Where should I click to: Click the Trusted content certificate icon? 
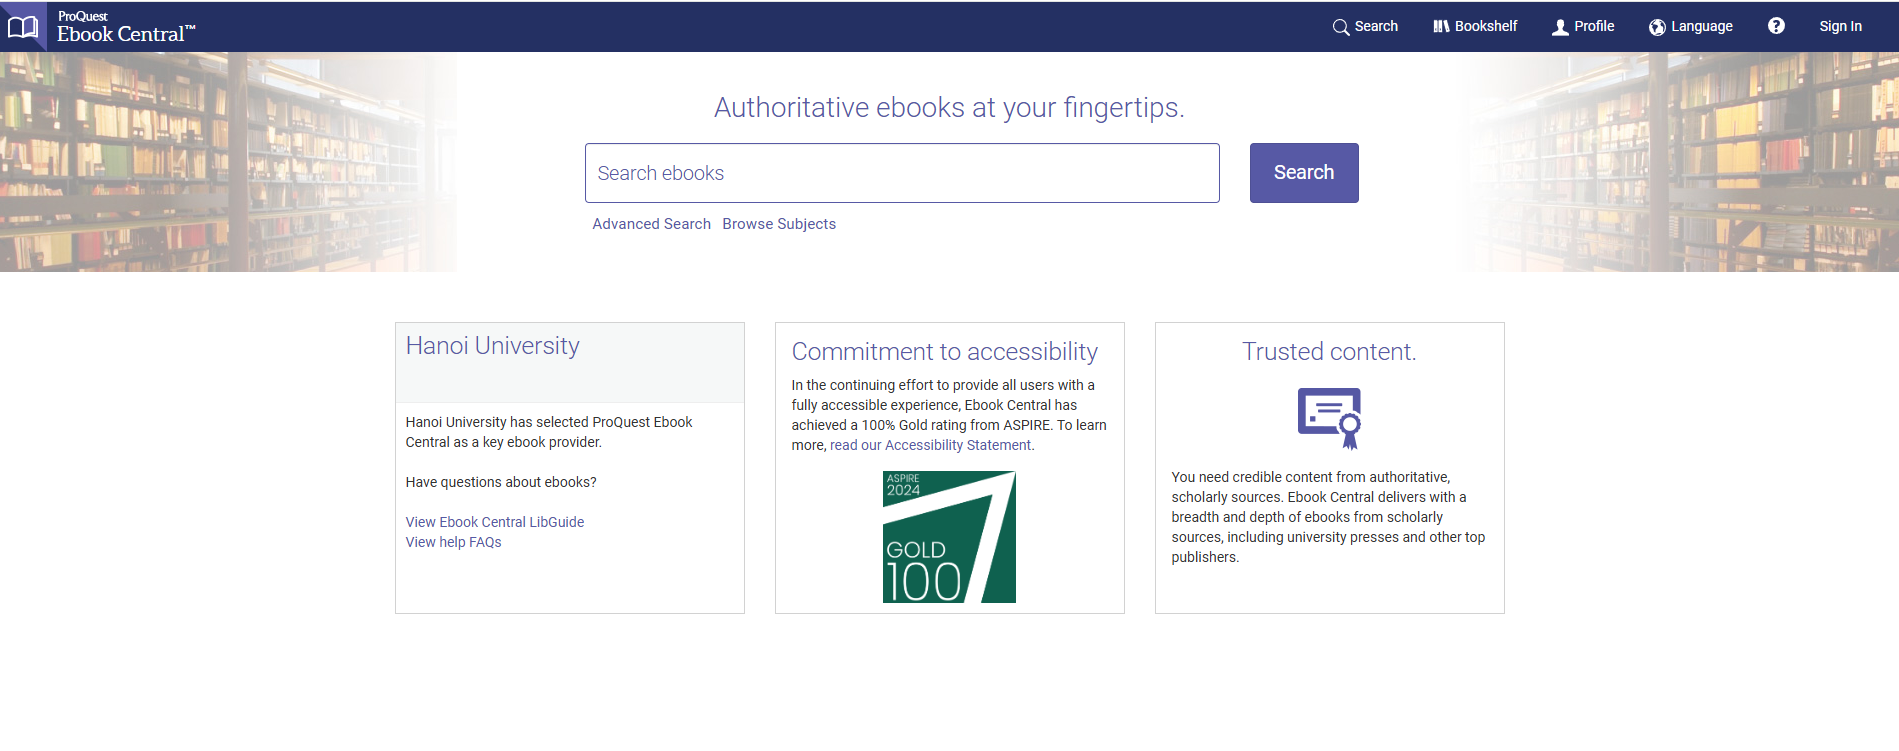(x=1329, y=418)
